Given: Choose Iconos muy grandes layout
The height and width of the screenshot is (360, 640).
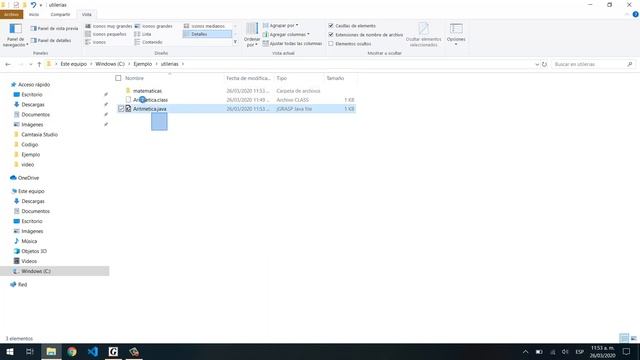Looking at the screenshot, I should (x=109, y=26).
